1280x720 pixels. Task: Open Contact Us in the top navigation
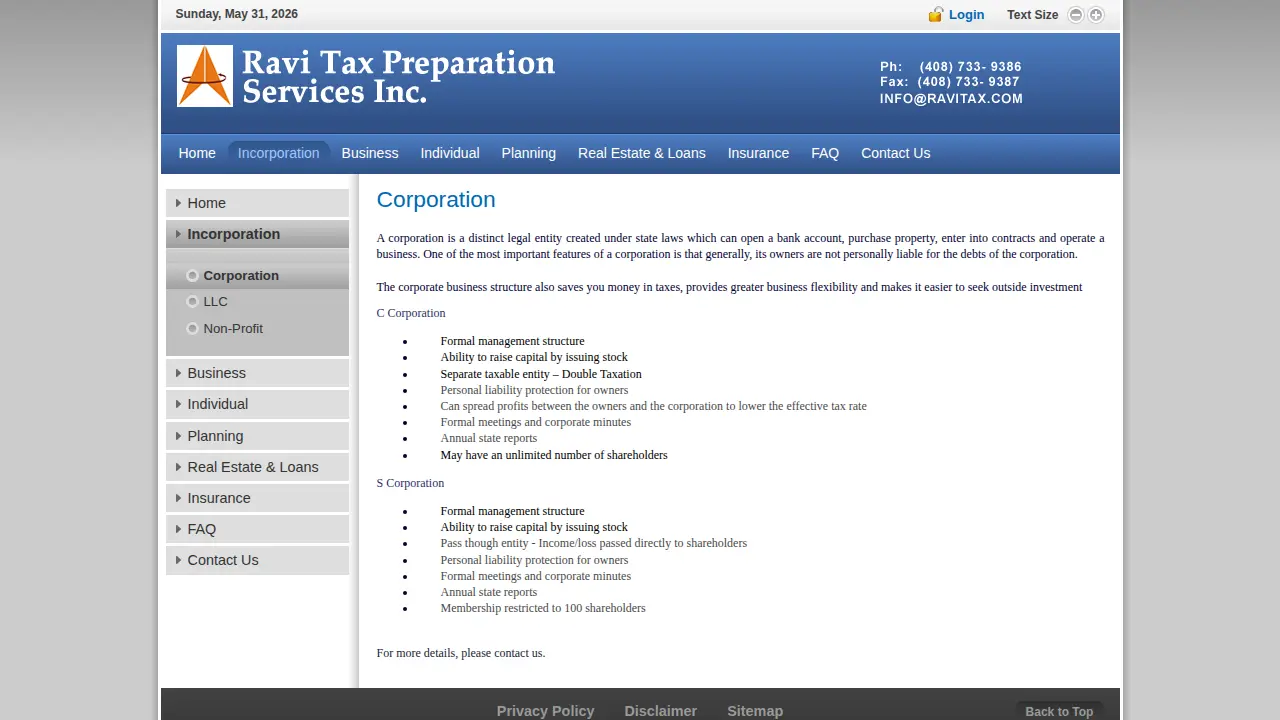pos(896,153)
